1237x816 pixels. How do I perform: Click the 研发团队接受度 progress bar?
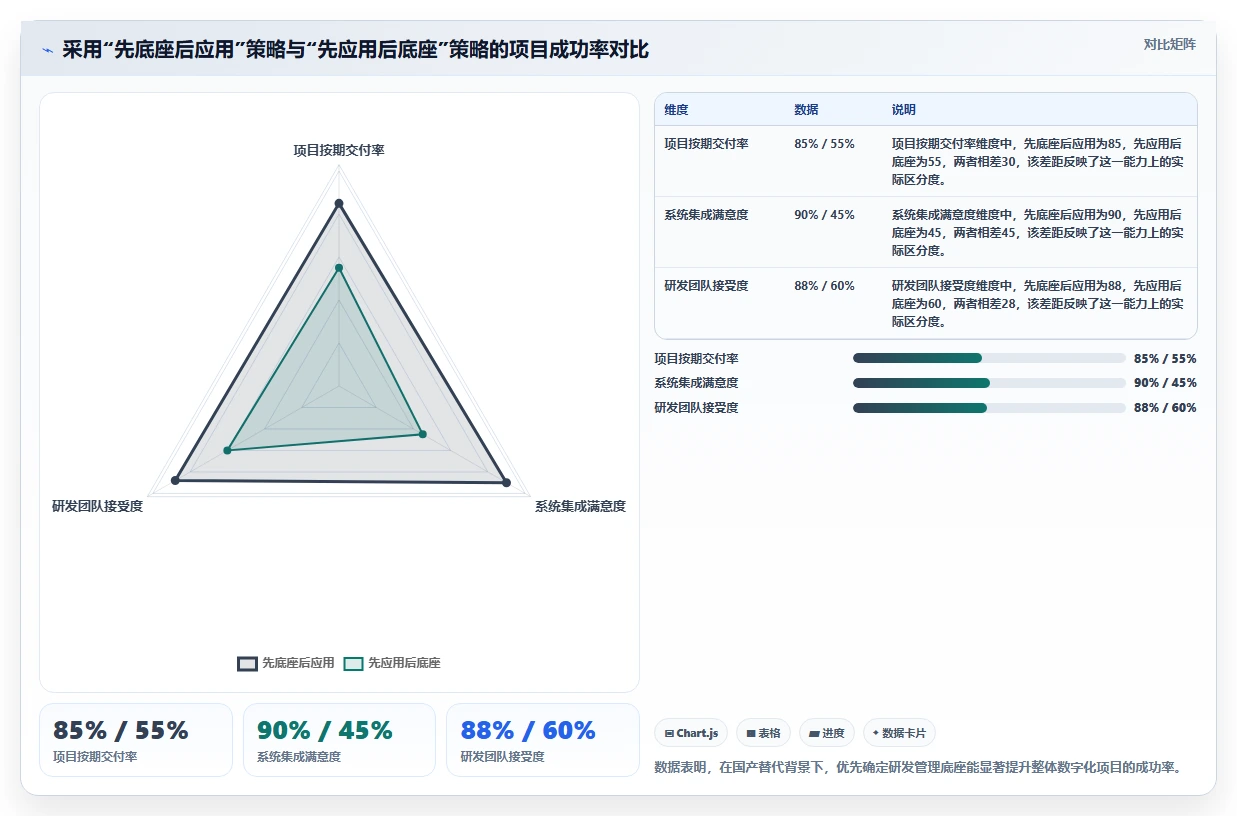tap(989, 408)
